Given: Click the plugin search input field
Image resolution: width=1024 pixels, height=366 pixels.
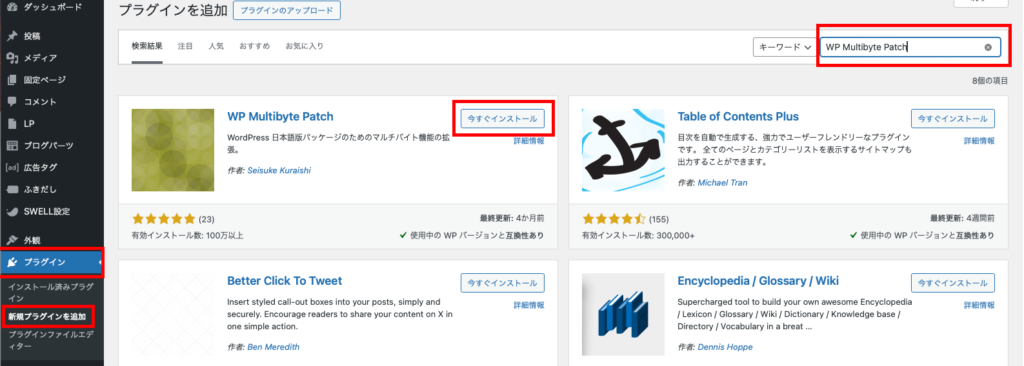Looking at the screenshot, I should point(910,47).
